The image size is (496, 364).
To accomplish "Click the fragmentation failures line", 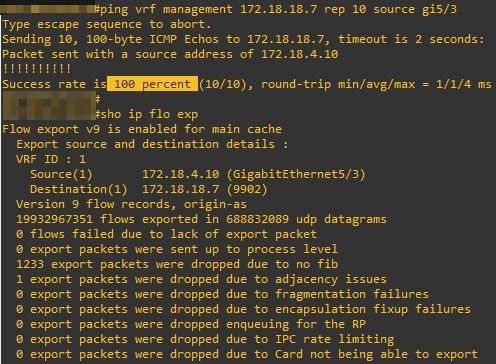I will click(x=222, y=294).
